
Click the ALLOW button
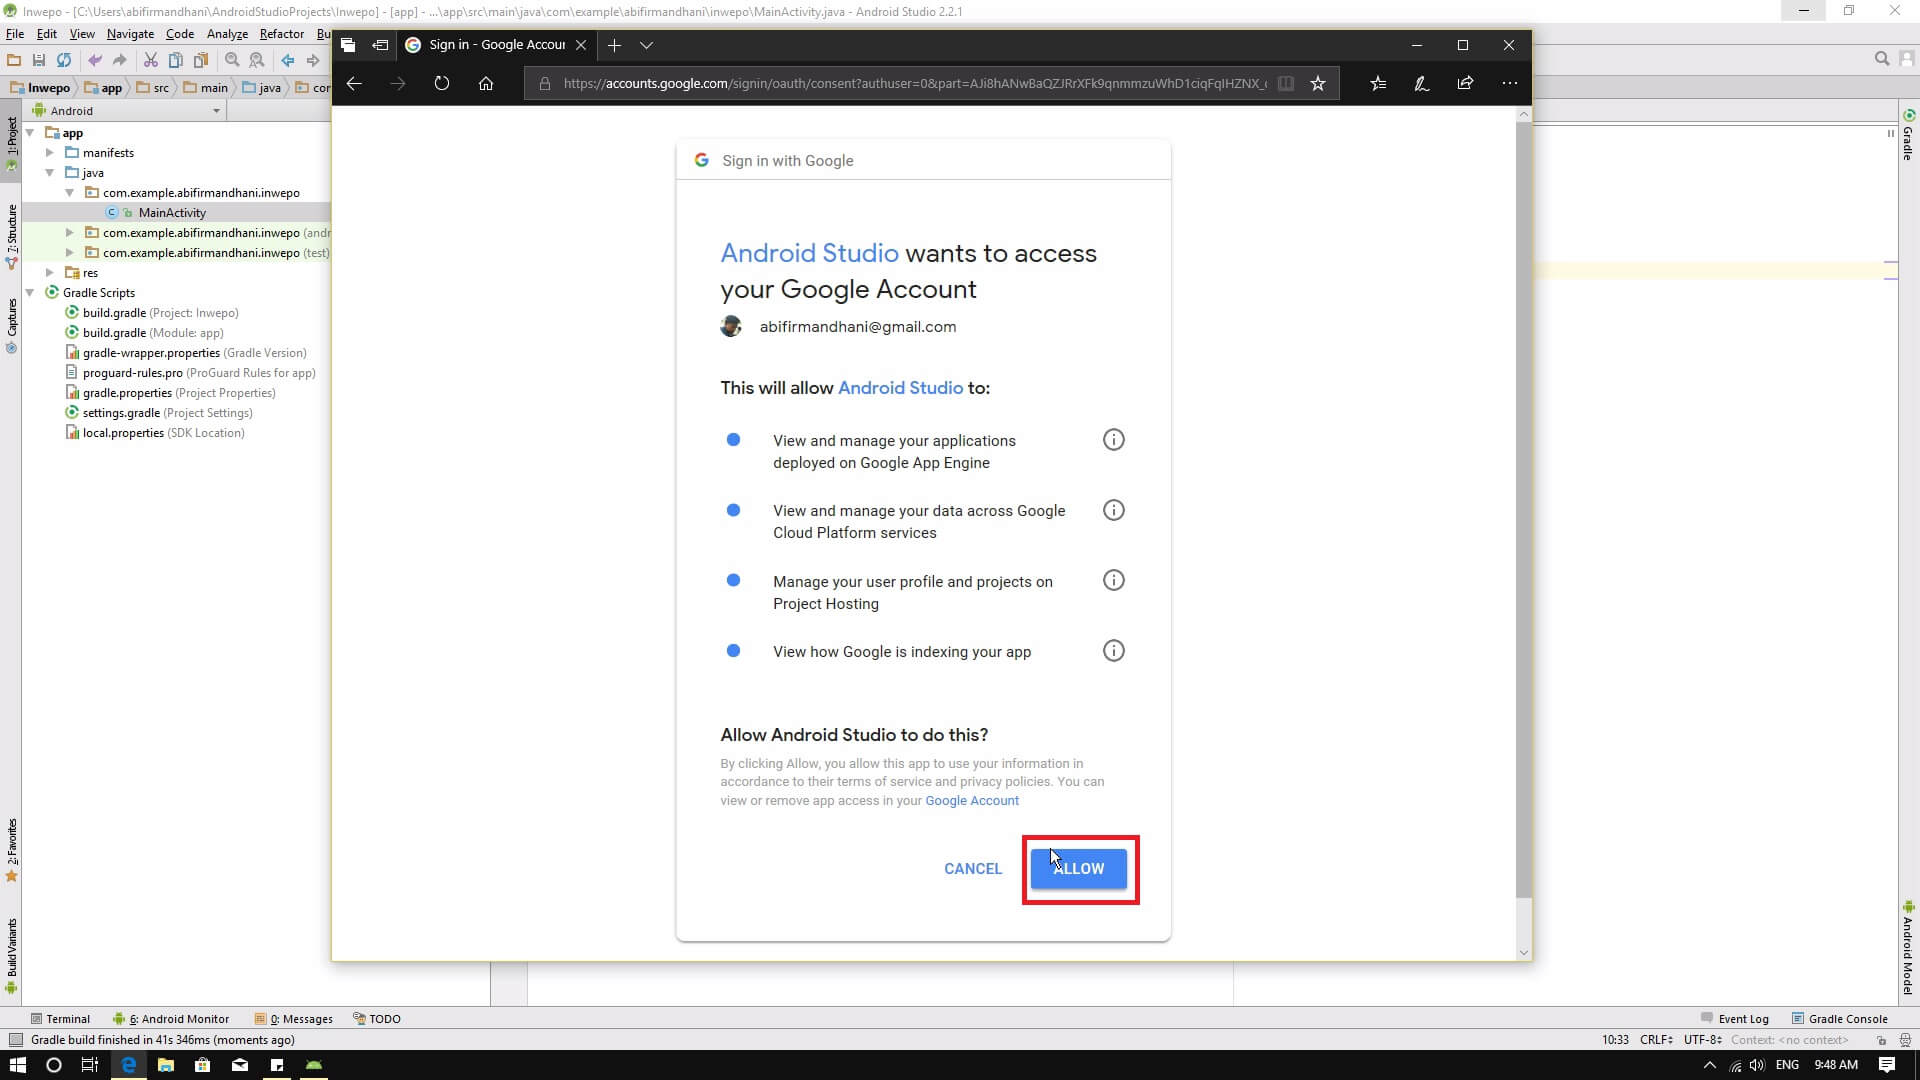pyautogui.click(x=1078, y=869)
